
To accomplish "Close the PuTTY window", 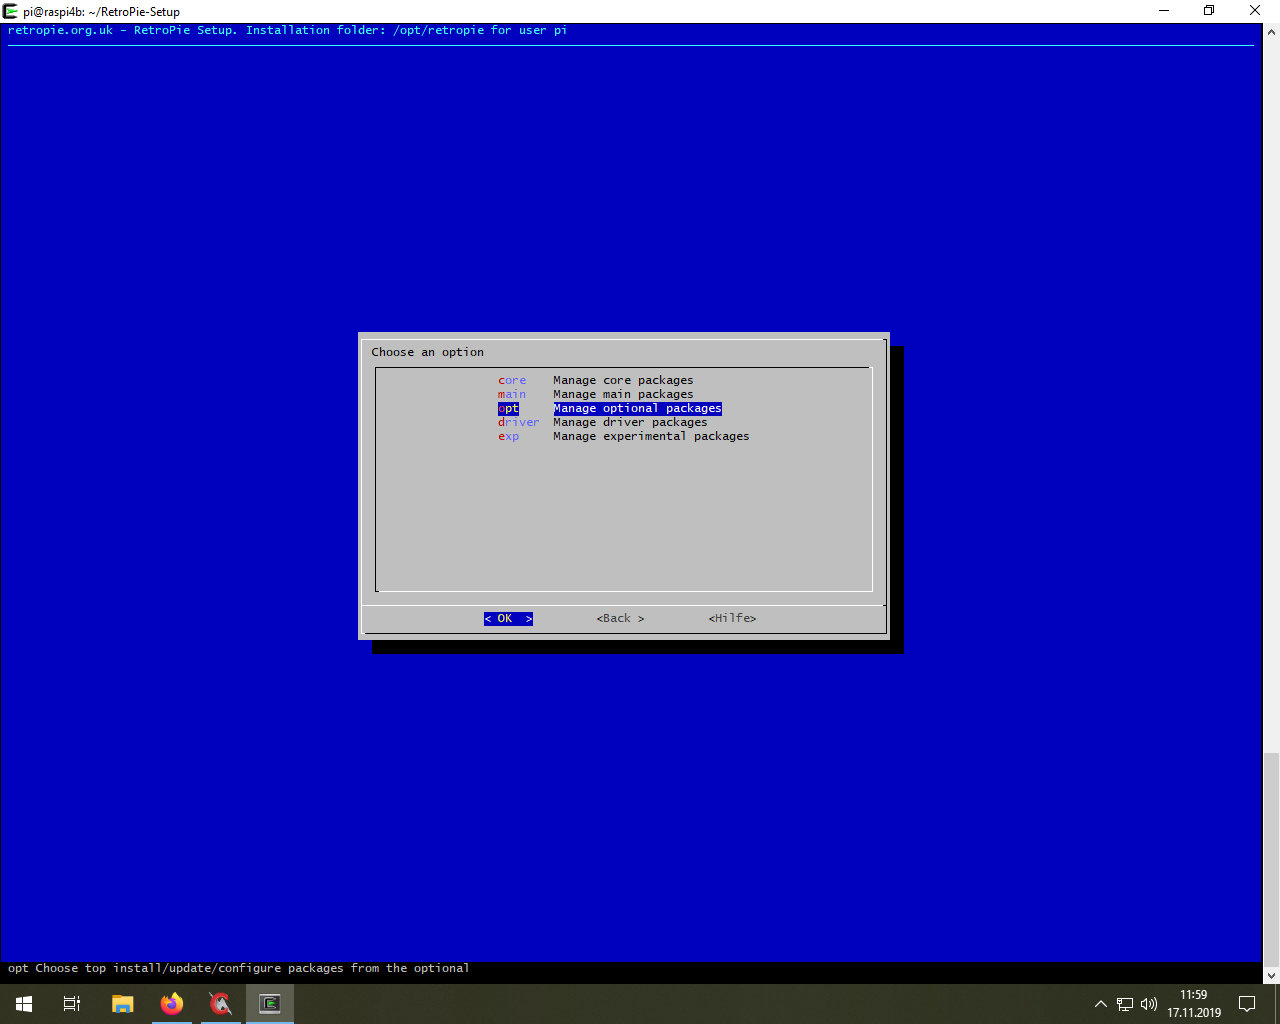I will tap(1255, 11).
